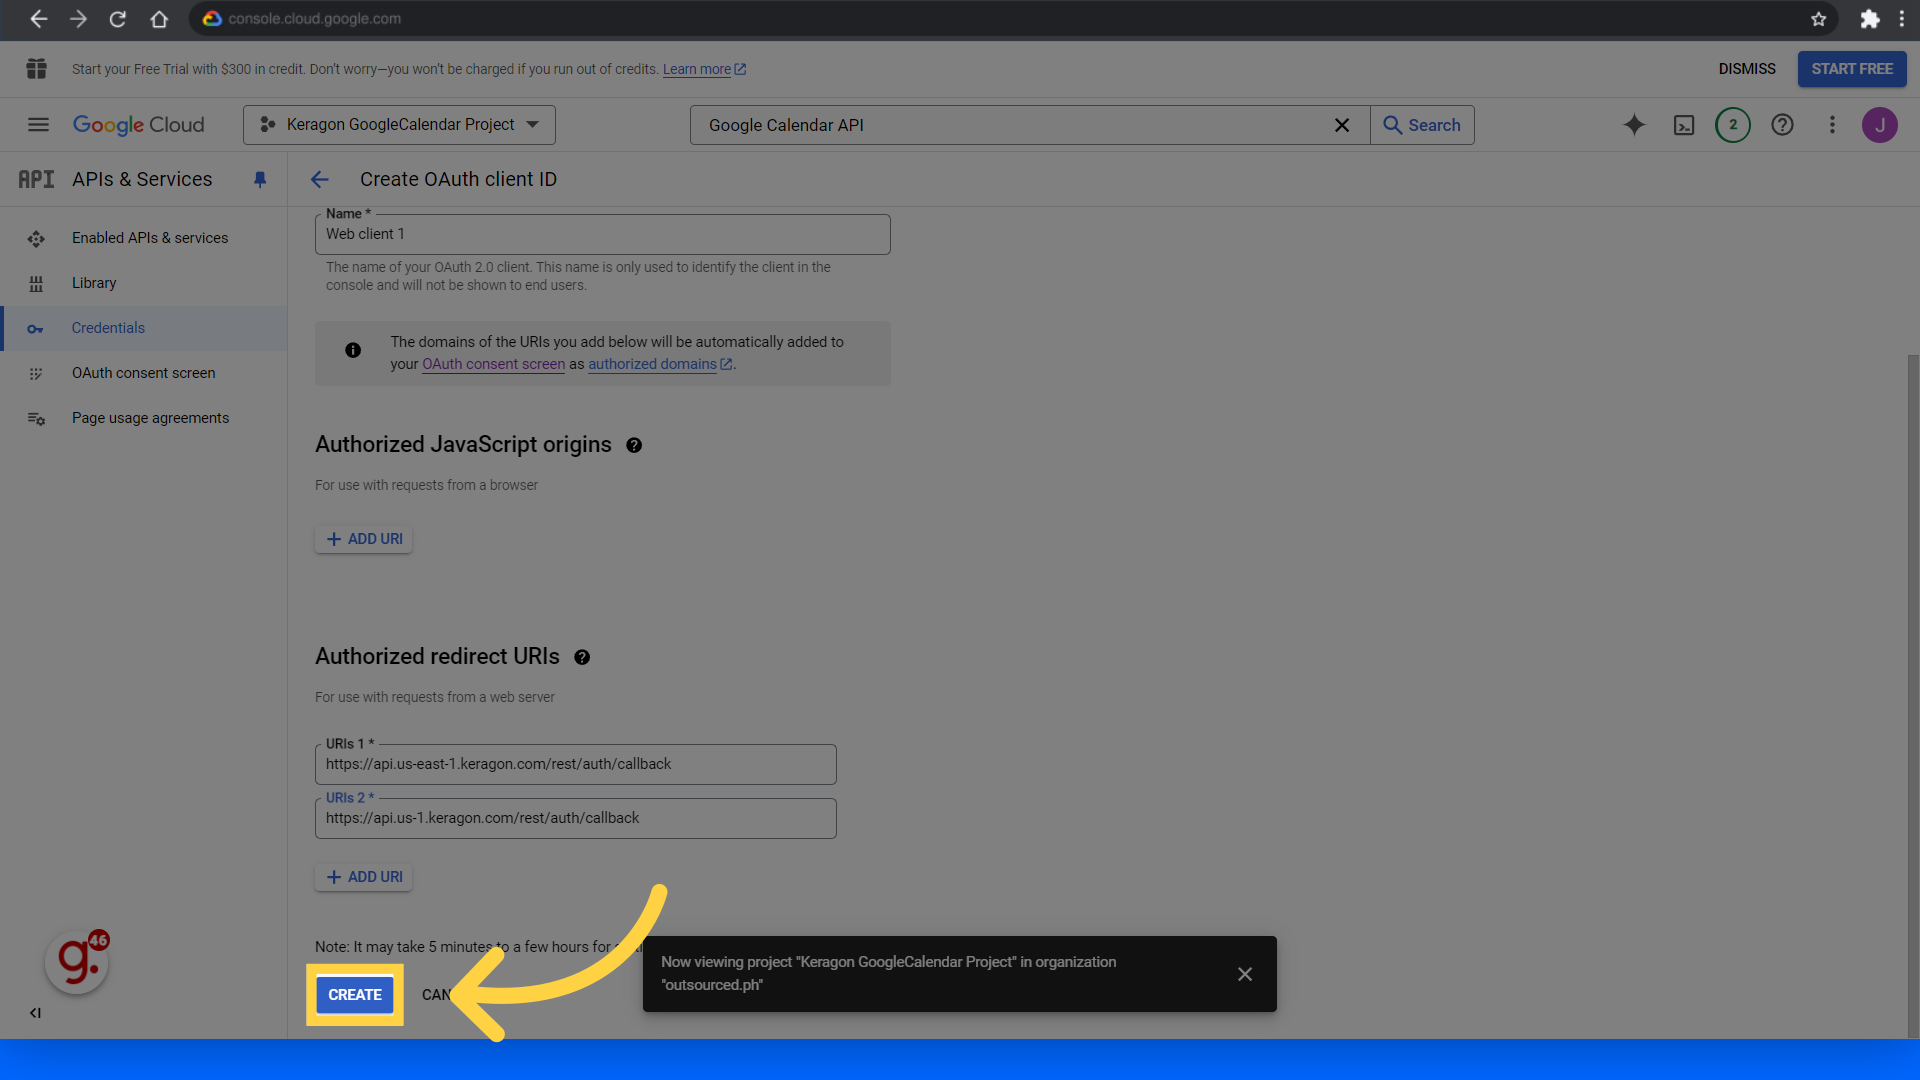
Task: Open the account avatar J
Action: pyautogui.click(x=1880, y=125)
